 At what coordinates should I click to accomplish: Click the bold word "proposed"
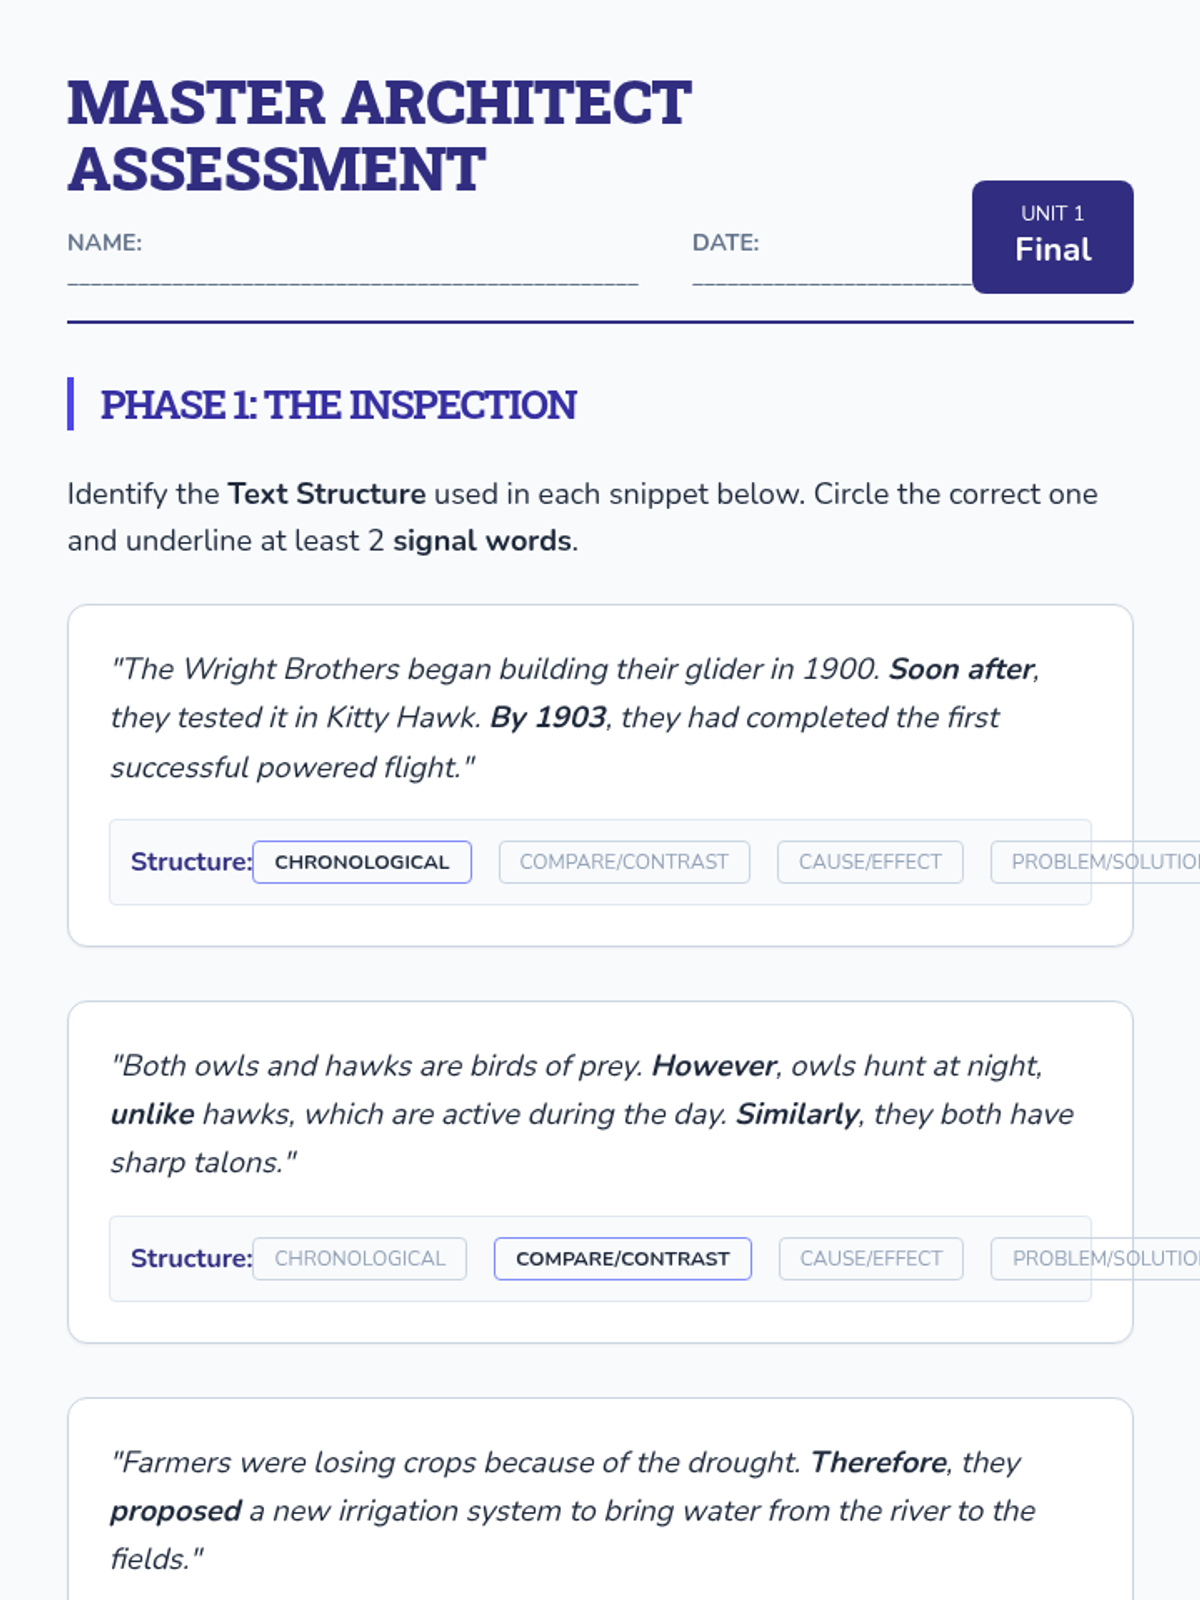coord(176,1511)
